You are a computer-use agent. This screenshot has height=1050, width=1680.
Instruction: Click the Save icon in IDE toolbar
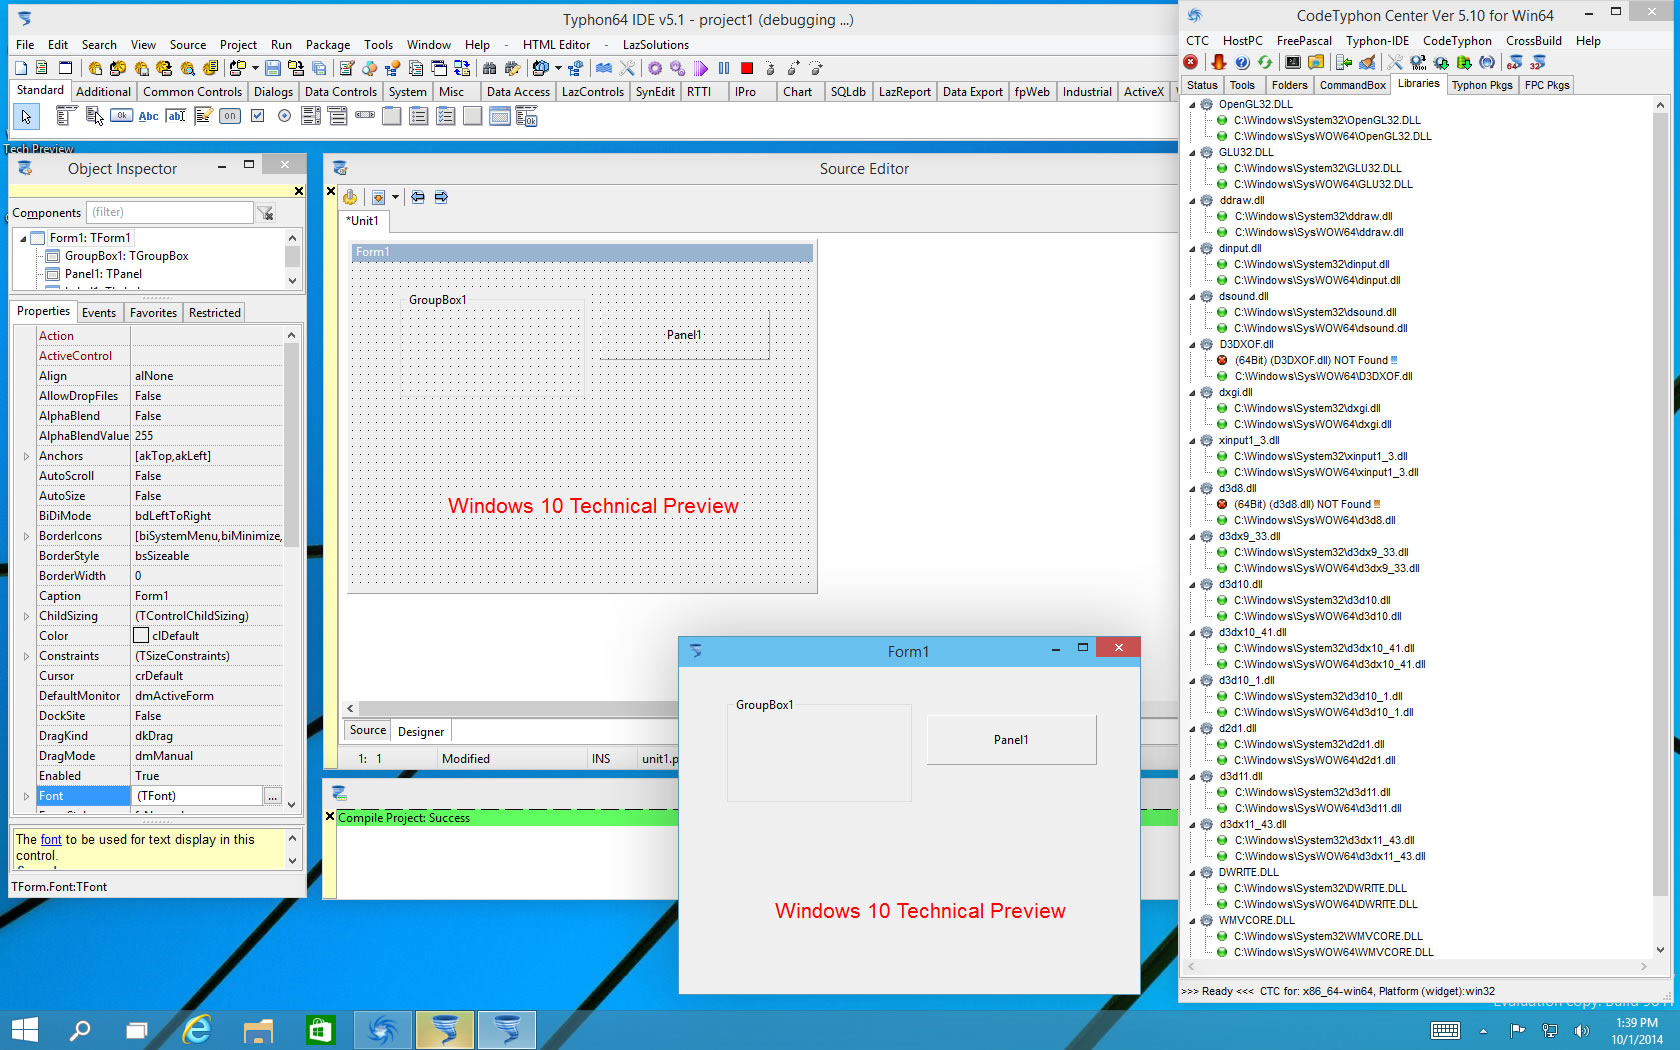(x=272, y=68)
